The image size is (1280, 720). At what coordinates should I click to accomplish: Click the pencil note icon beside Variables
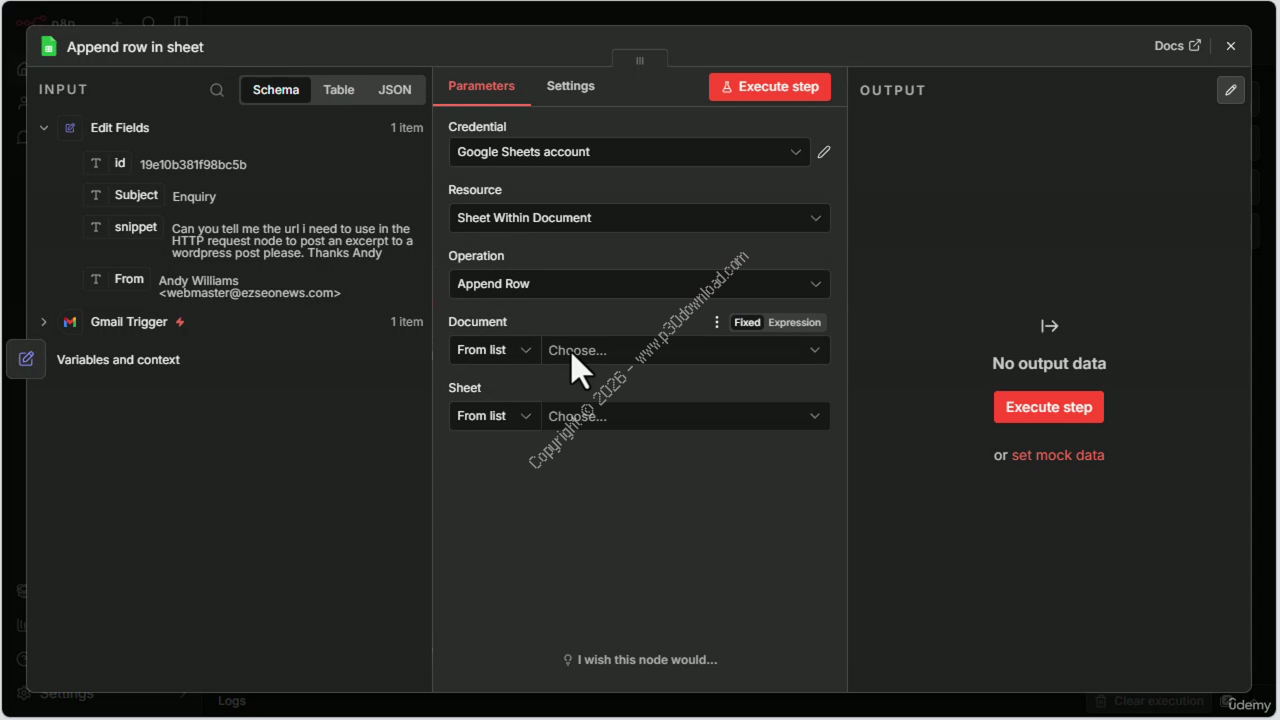(26, 359)
